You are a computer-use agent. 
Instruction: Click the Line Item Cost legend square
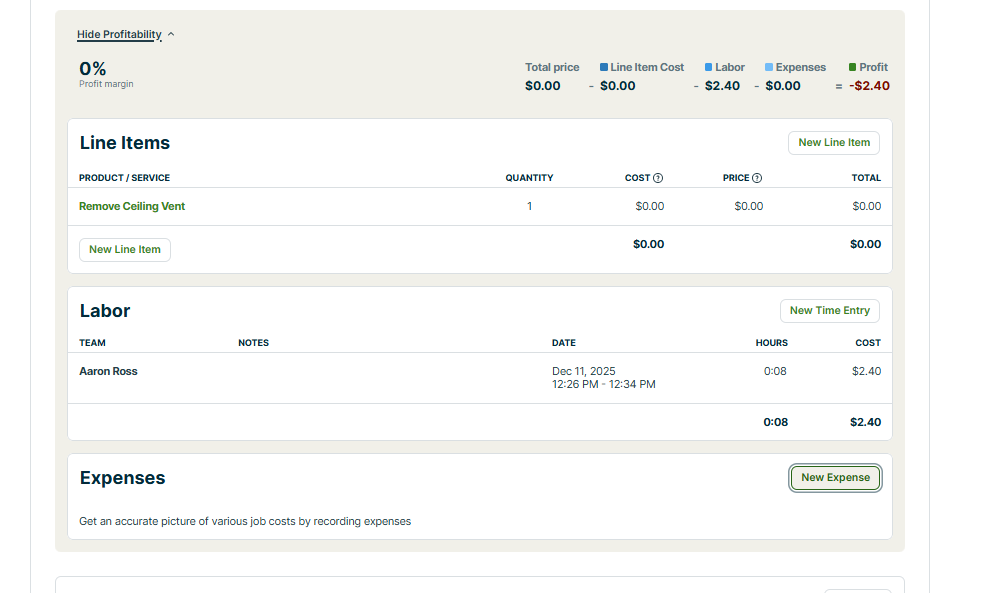point(604,67)
